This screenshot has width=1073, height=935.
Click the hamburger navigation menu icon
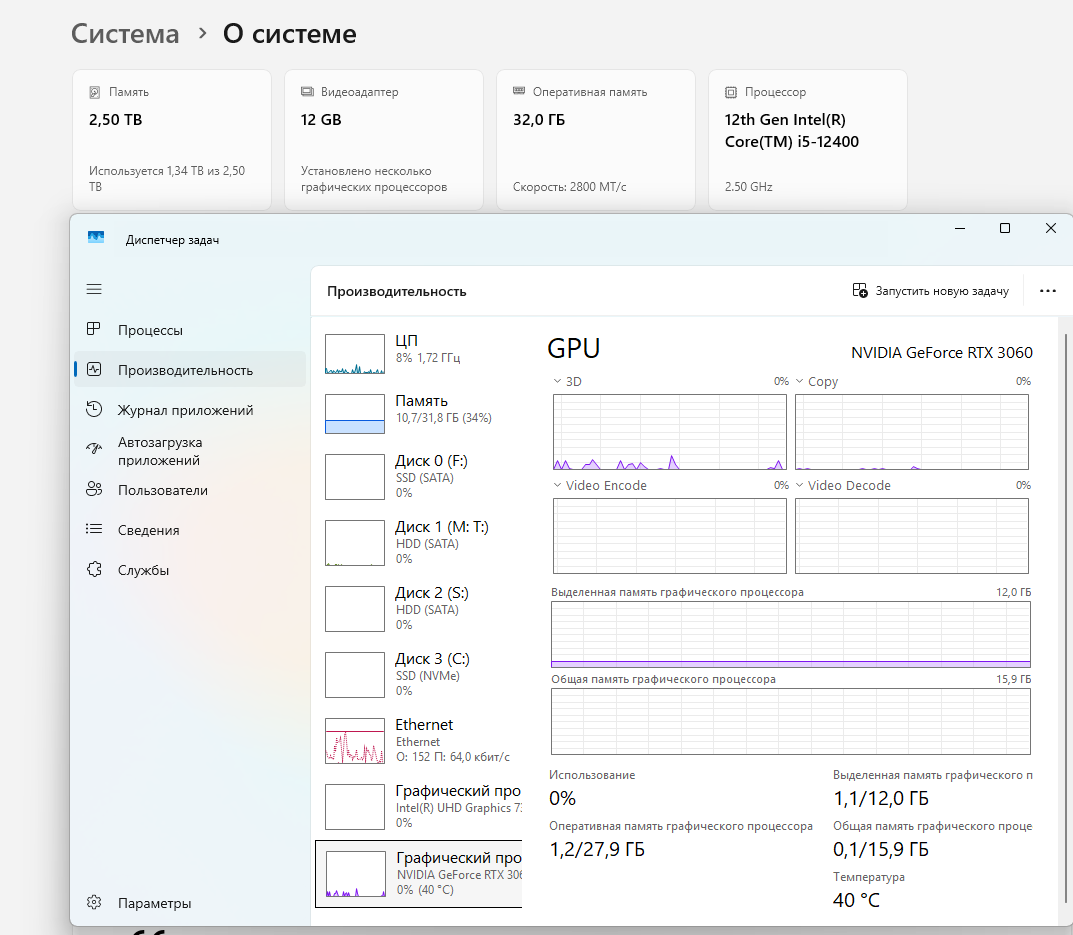point(94,289)
